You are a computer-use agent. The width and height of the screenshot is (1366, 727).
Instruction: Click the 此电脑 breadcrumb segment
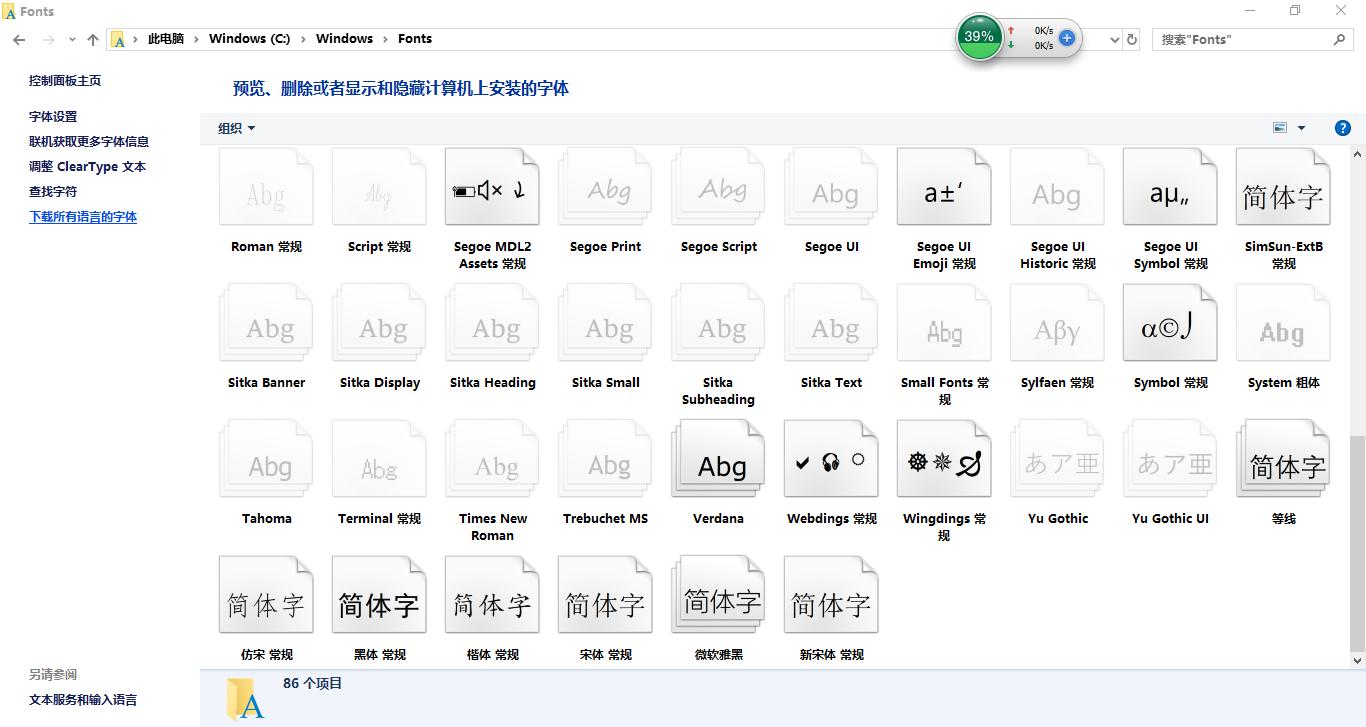tap(166, 39)
